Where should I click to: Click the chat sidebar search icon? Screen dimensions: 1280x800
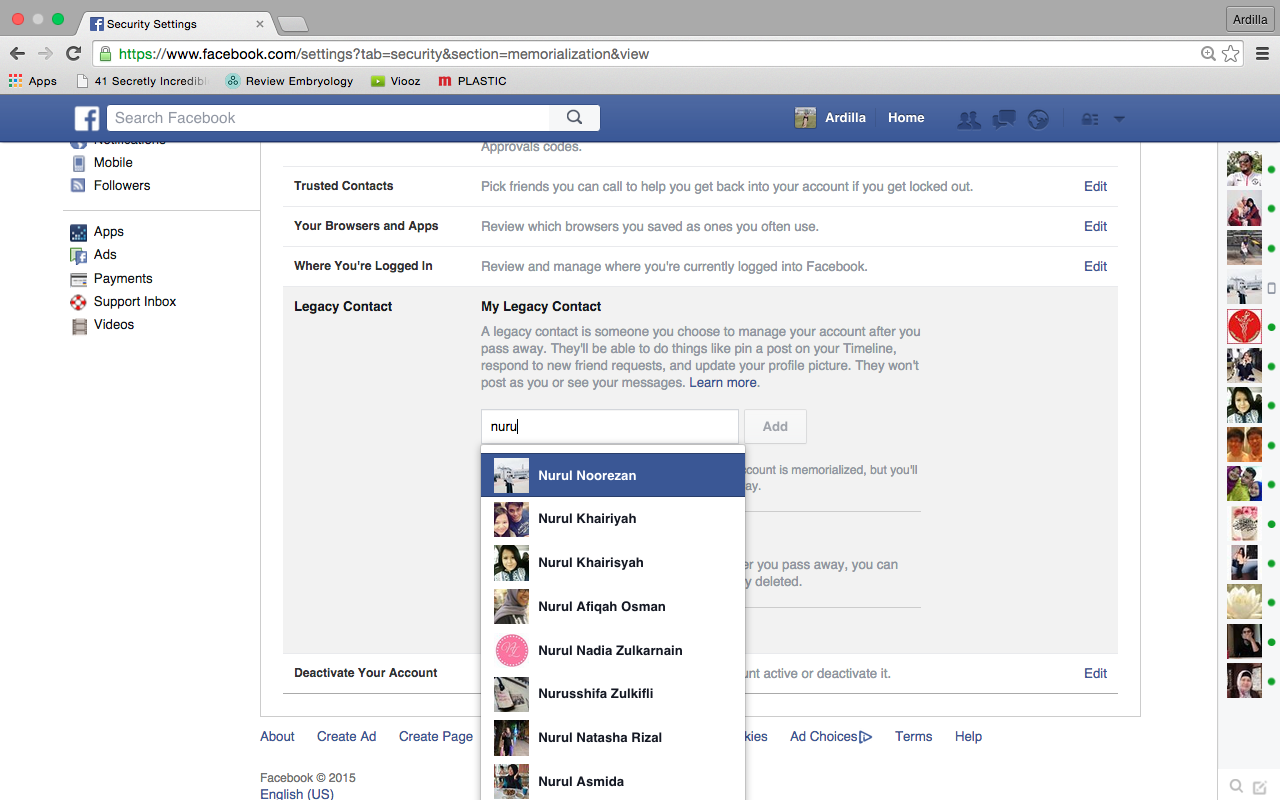click(1237, 787)
